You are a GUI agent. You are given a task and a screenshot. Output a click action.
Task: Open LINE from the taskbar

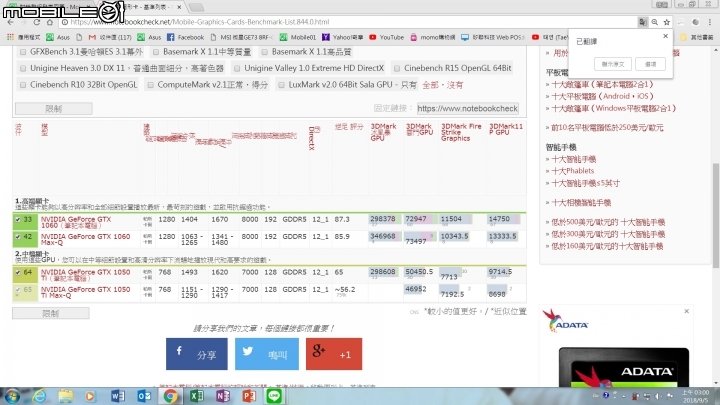tap(275, 396)
